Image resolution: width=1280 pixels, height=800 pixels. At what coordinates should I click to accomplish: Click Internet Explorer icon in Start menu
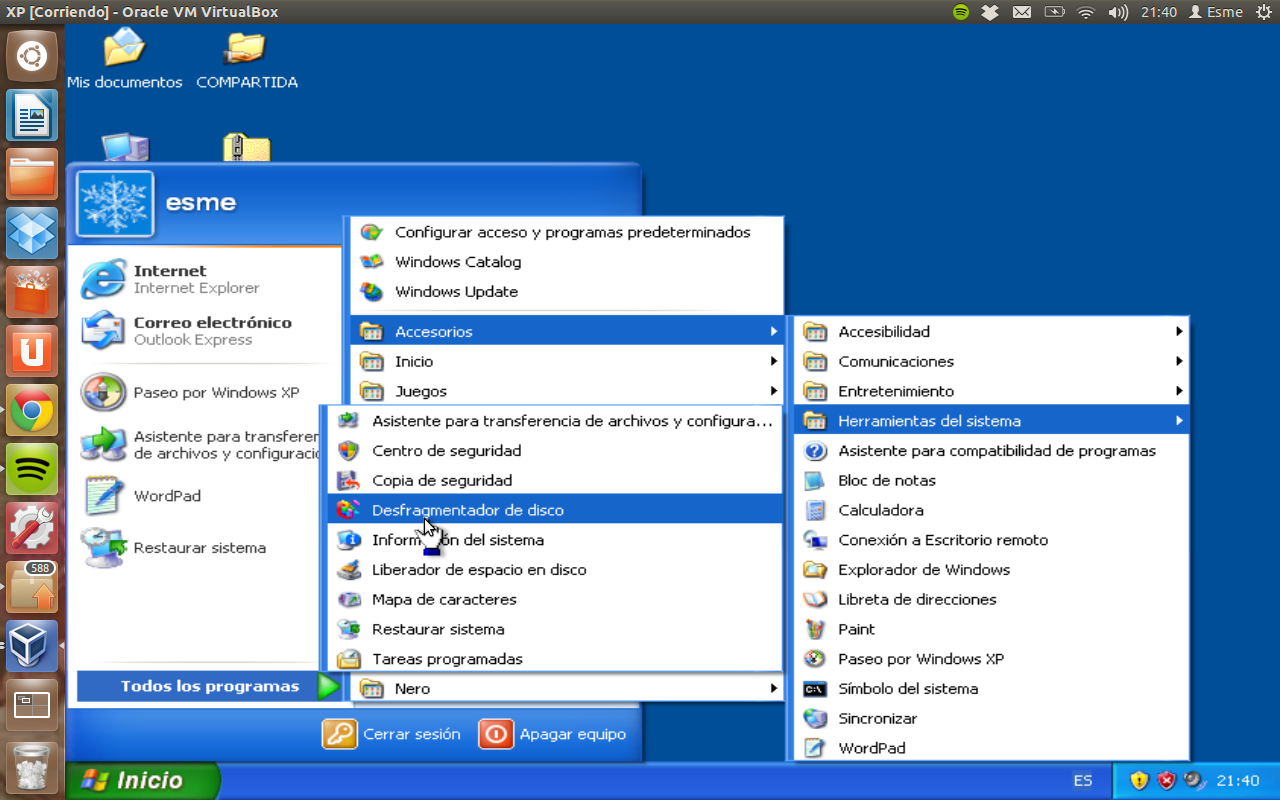pos(103,279)
